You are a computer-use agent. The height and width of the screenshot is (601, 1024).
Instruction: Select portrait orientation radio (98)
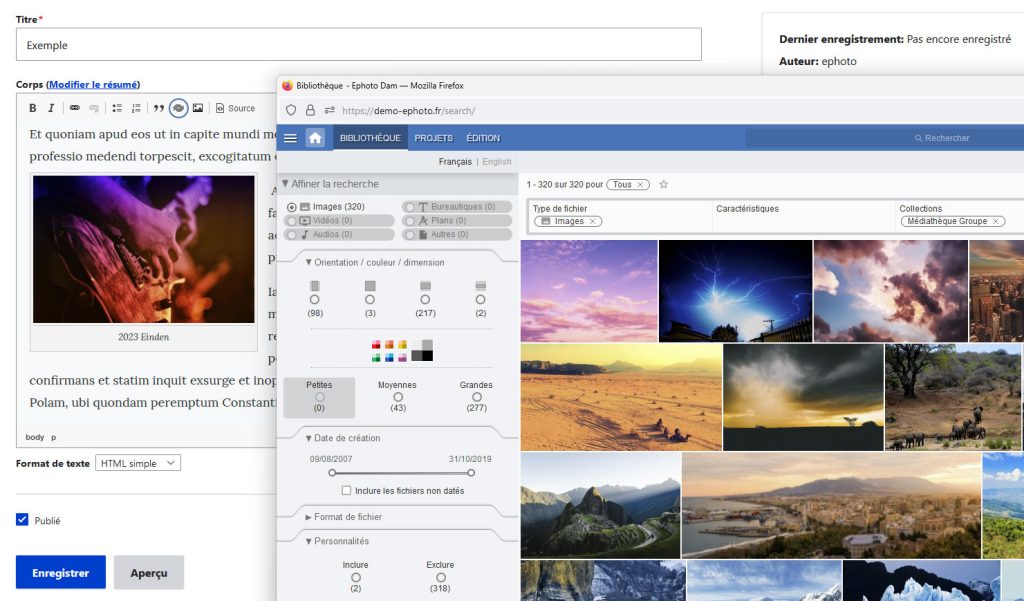[x=315, y=299]
